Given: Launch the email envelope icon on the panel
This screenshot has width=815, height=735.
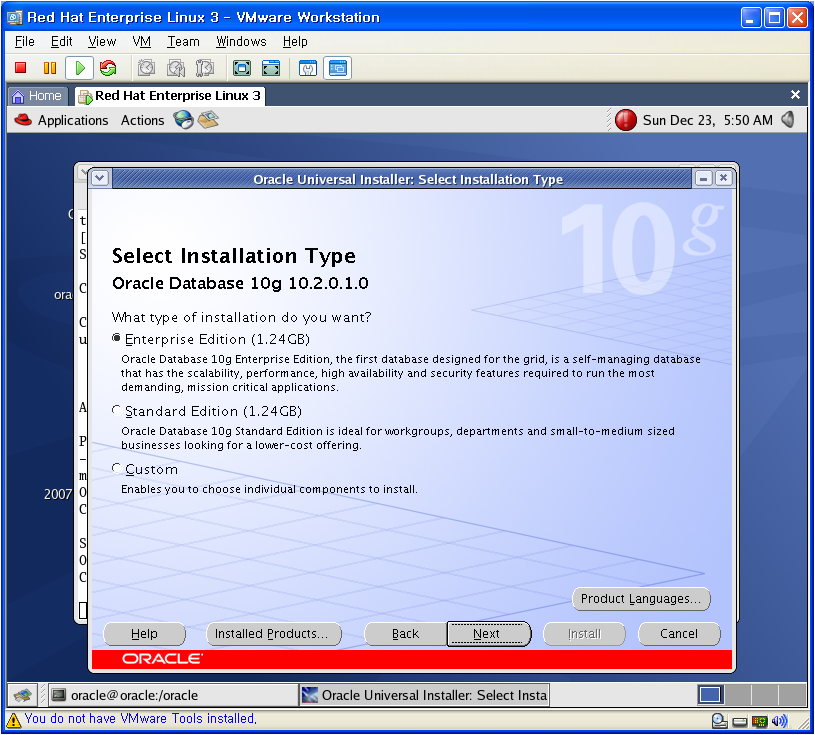Looking at the screenshot, I should click(208, 120).
